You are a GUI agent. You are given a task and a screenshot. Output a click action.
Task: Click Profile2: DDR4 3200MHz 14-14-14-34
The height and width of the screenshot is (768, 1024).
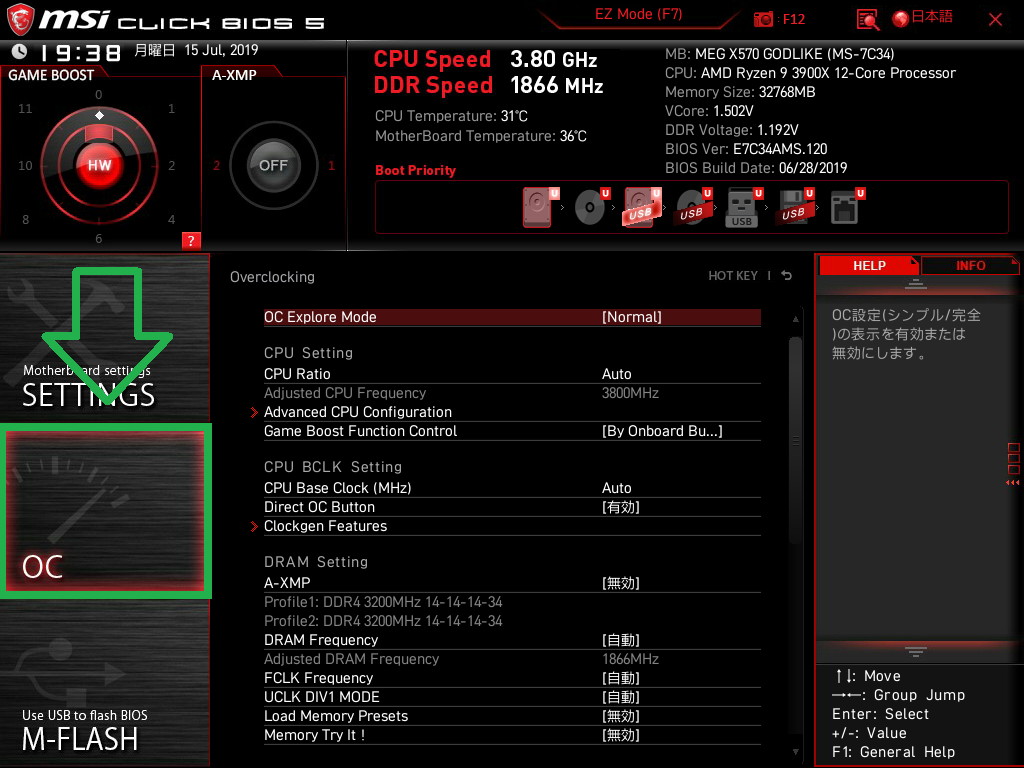[x=383, y=621]
